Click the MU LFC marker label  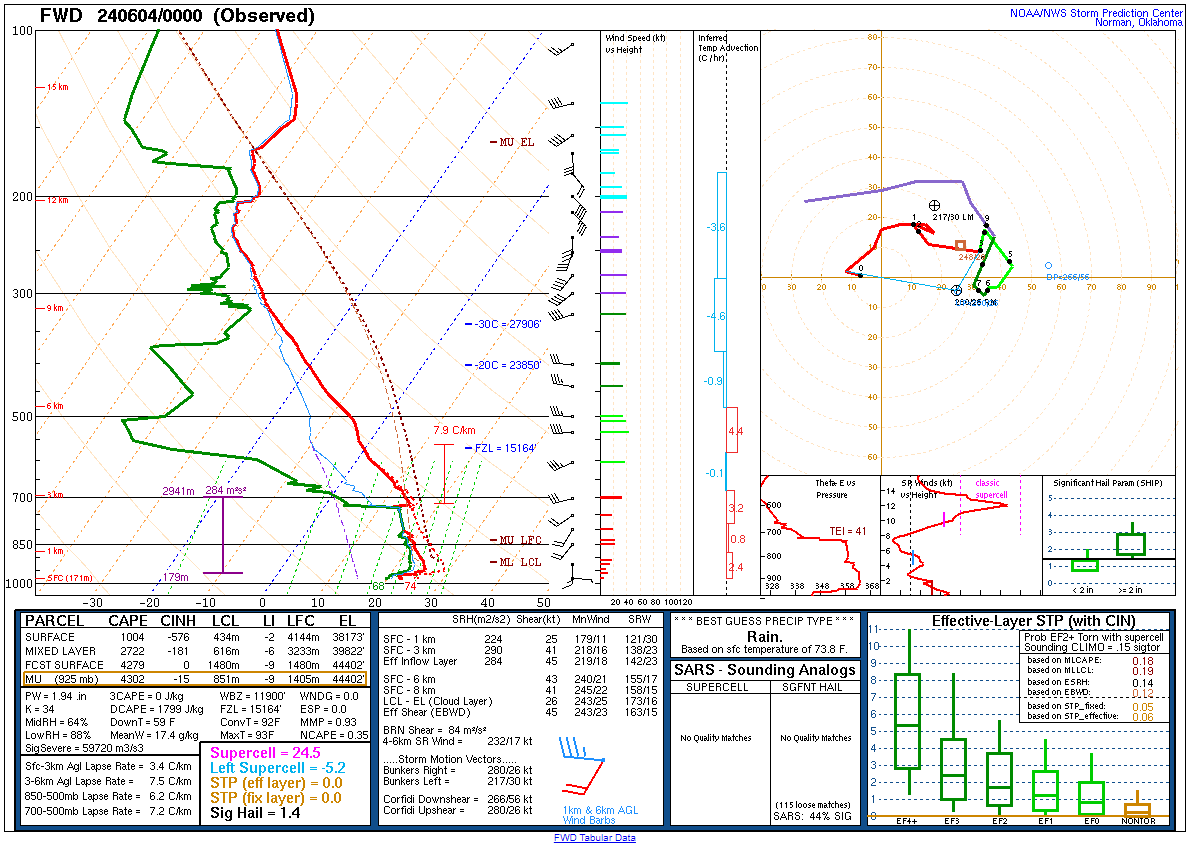[519, 540]
